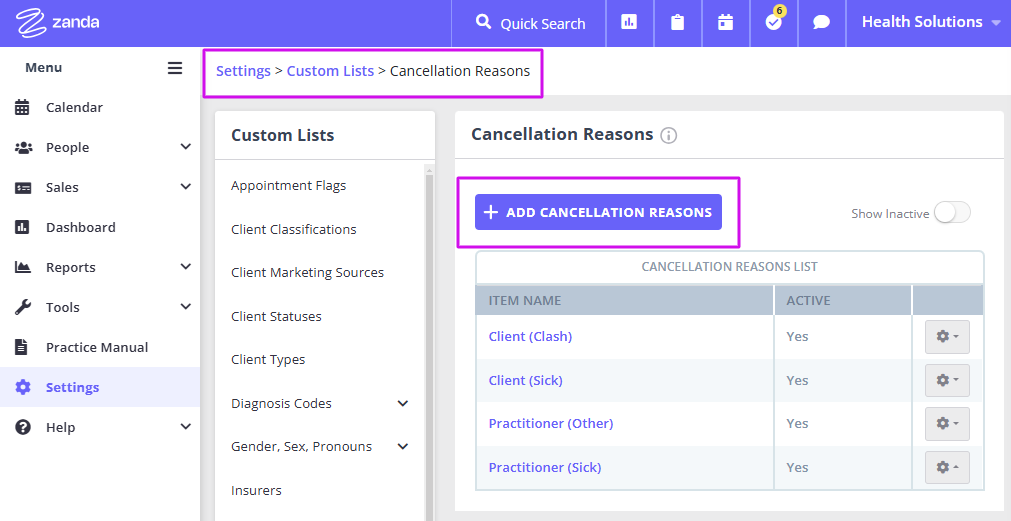Open gear dropdown for Client (Clash)

tap(947, 337)
